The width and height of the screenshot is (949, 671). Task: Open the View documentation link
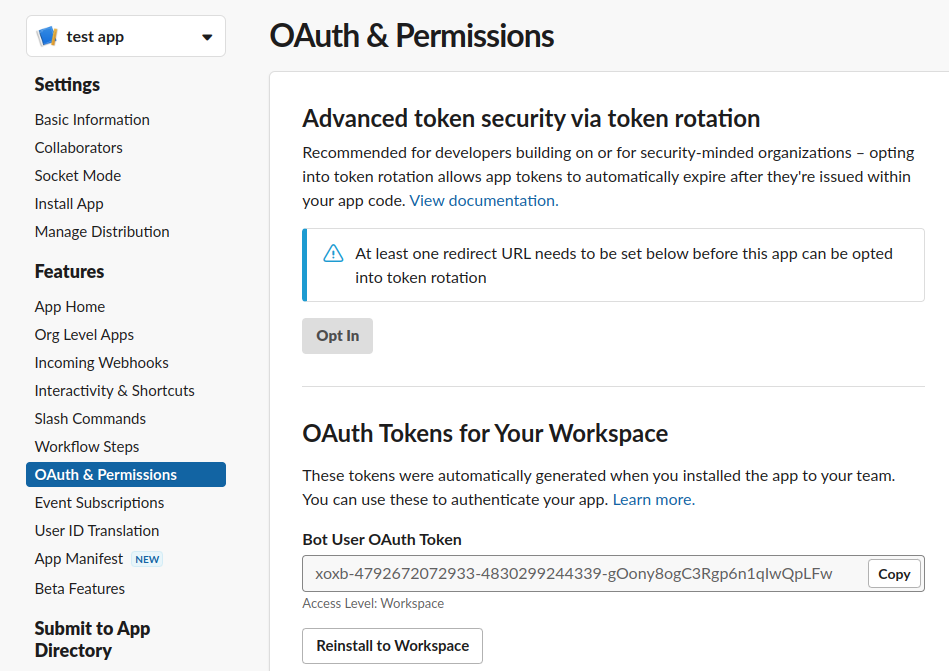click(484, 201)
